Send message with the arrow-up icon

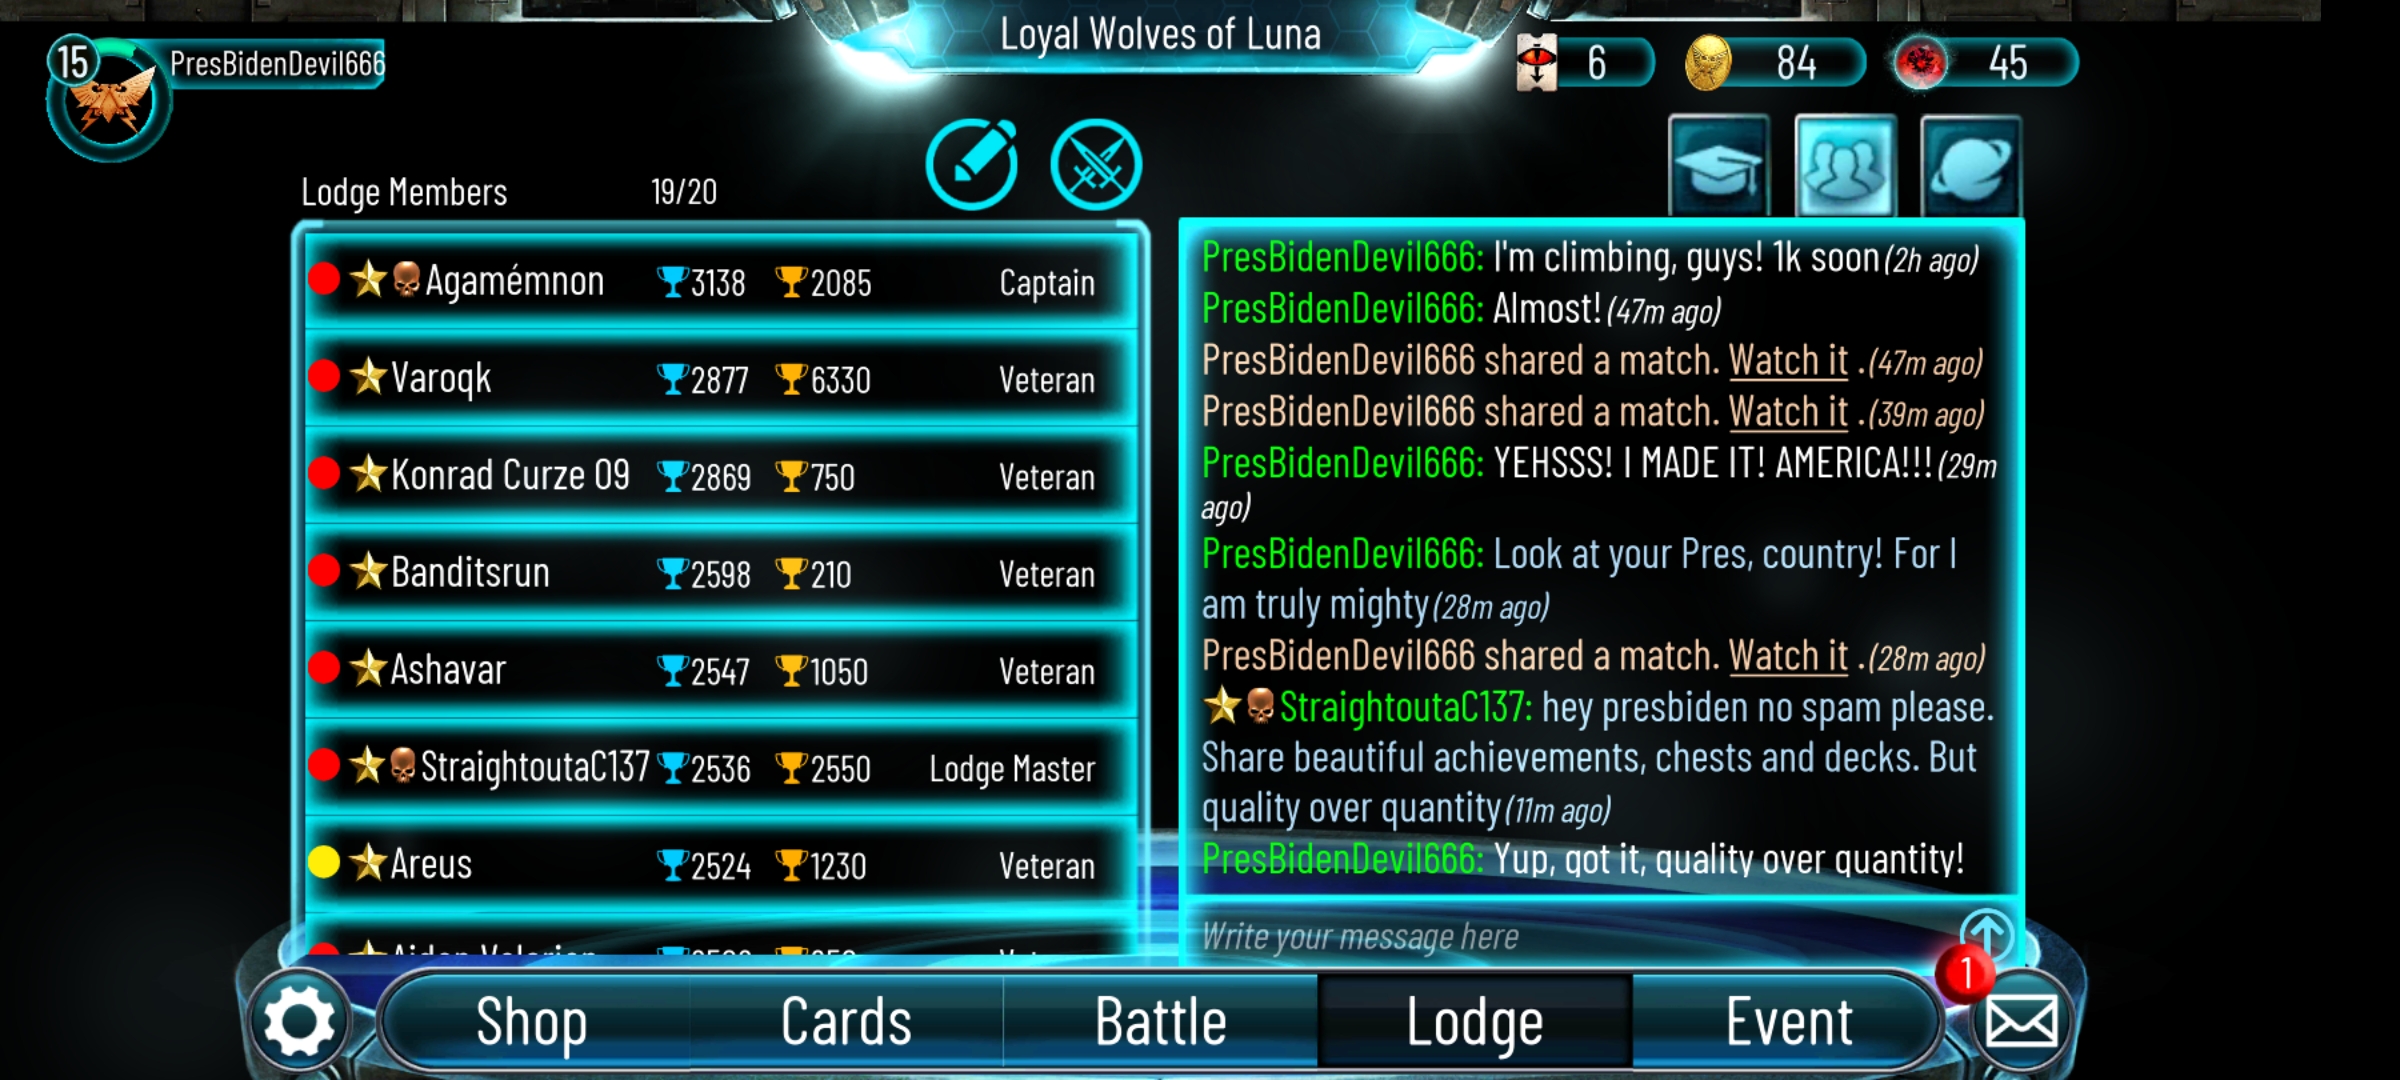click(1986, 933)
